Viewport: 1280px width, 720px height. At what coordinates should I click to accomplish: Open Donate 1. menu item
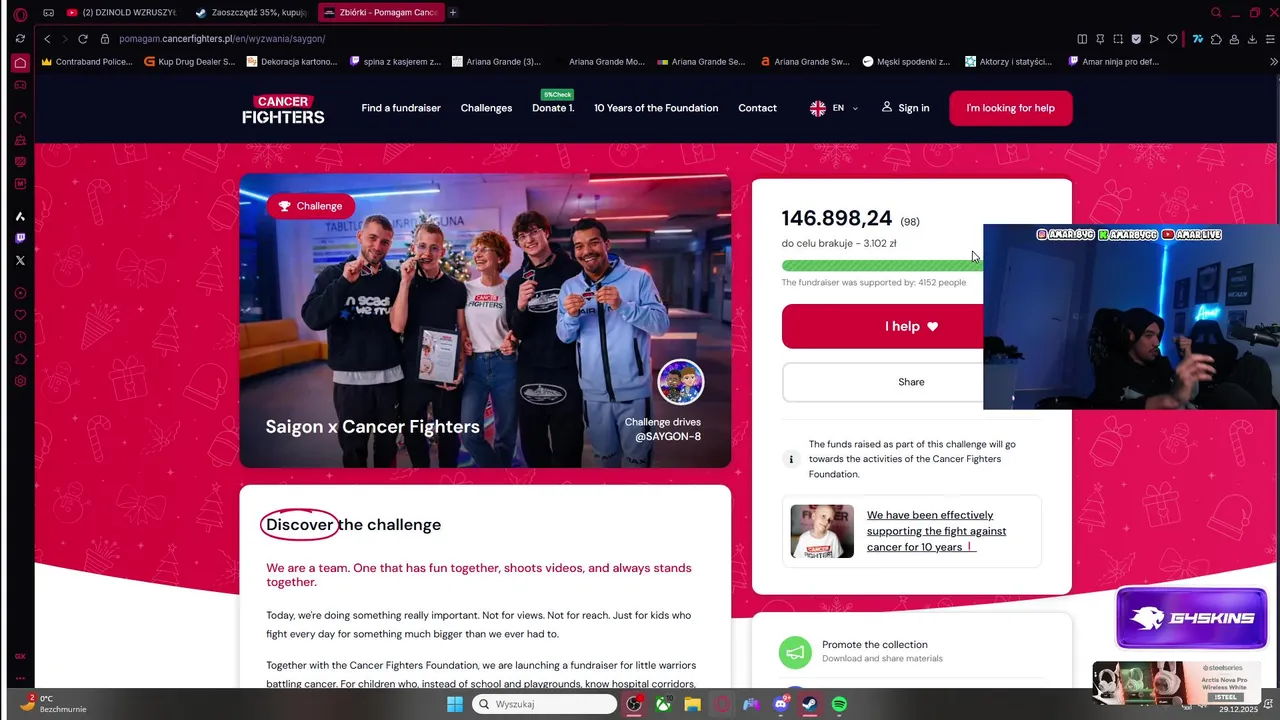click(x=553, y=108)
